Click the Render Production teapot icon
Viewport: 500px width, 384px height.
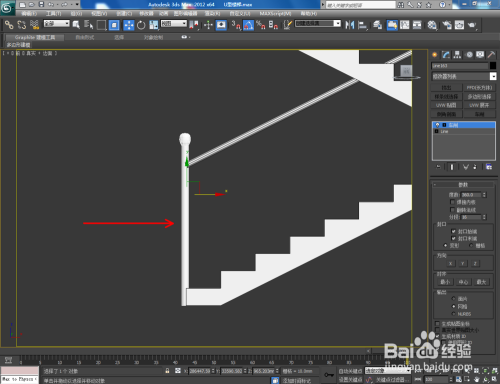click(x=472, y=25)
